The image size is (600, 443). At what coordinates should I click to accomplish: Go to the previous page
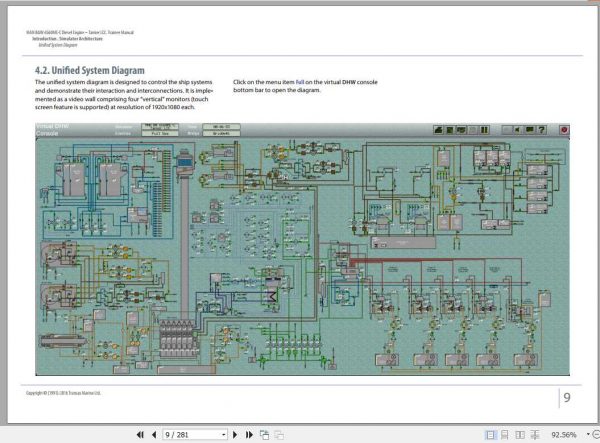pyautogui.click(x=154, y=435)
